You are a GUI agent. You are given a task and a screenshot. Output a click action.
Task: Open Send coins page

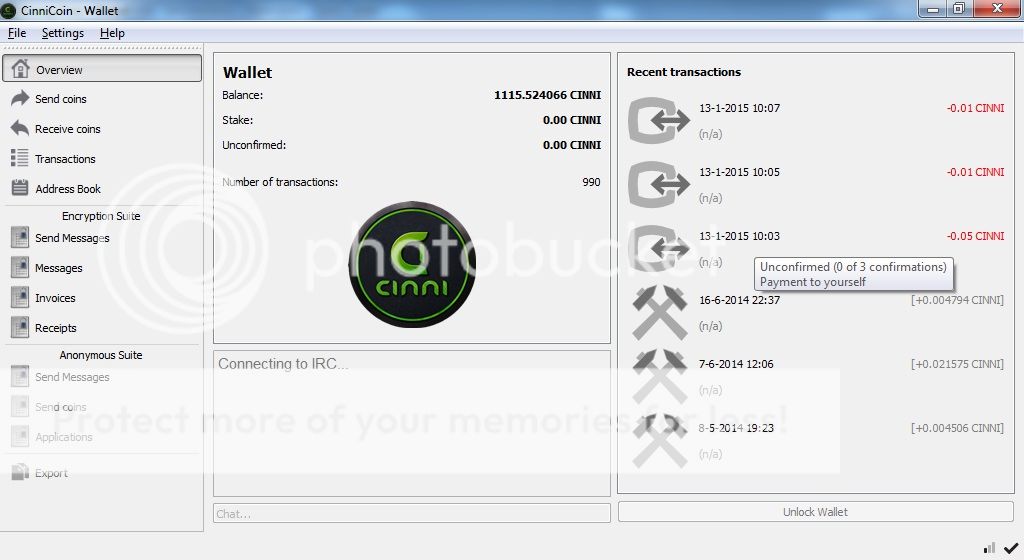(x=102, y=99)
